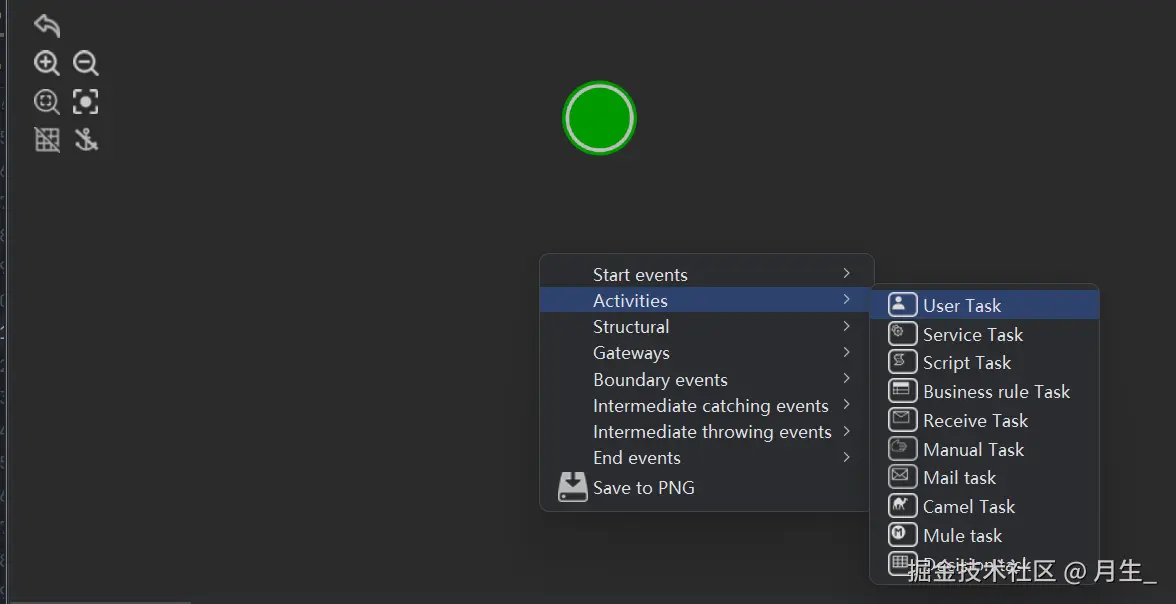
Task: Toggle the anchor snapping icon
Action: point(86,140)
